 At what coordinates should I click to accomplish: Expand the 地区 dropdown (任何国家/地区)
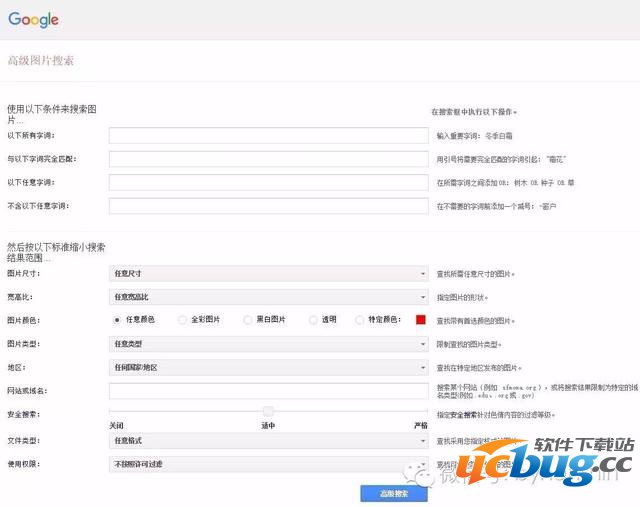tap(269, 367)
